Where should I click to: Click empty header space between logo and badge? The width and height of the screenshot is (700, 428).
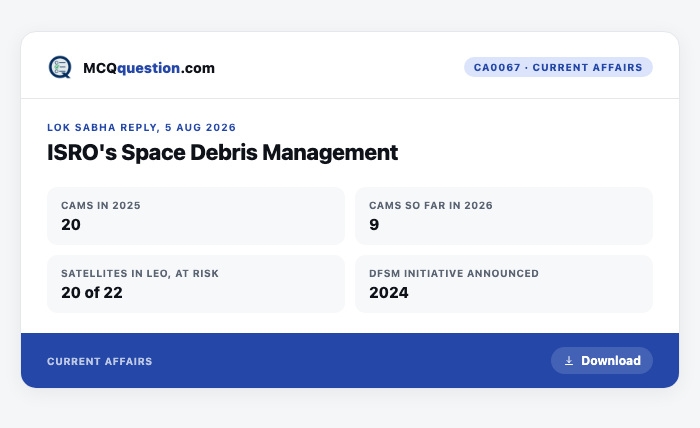(x=339, y=67)
